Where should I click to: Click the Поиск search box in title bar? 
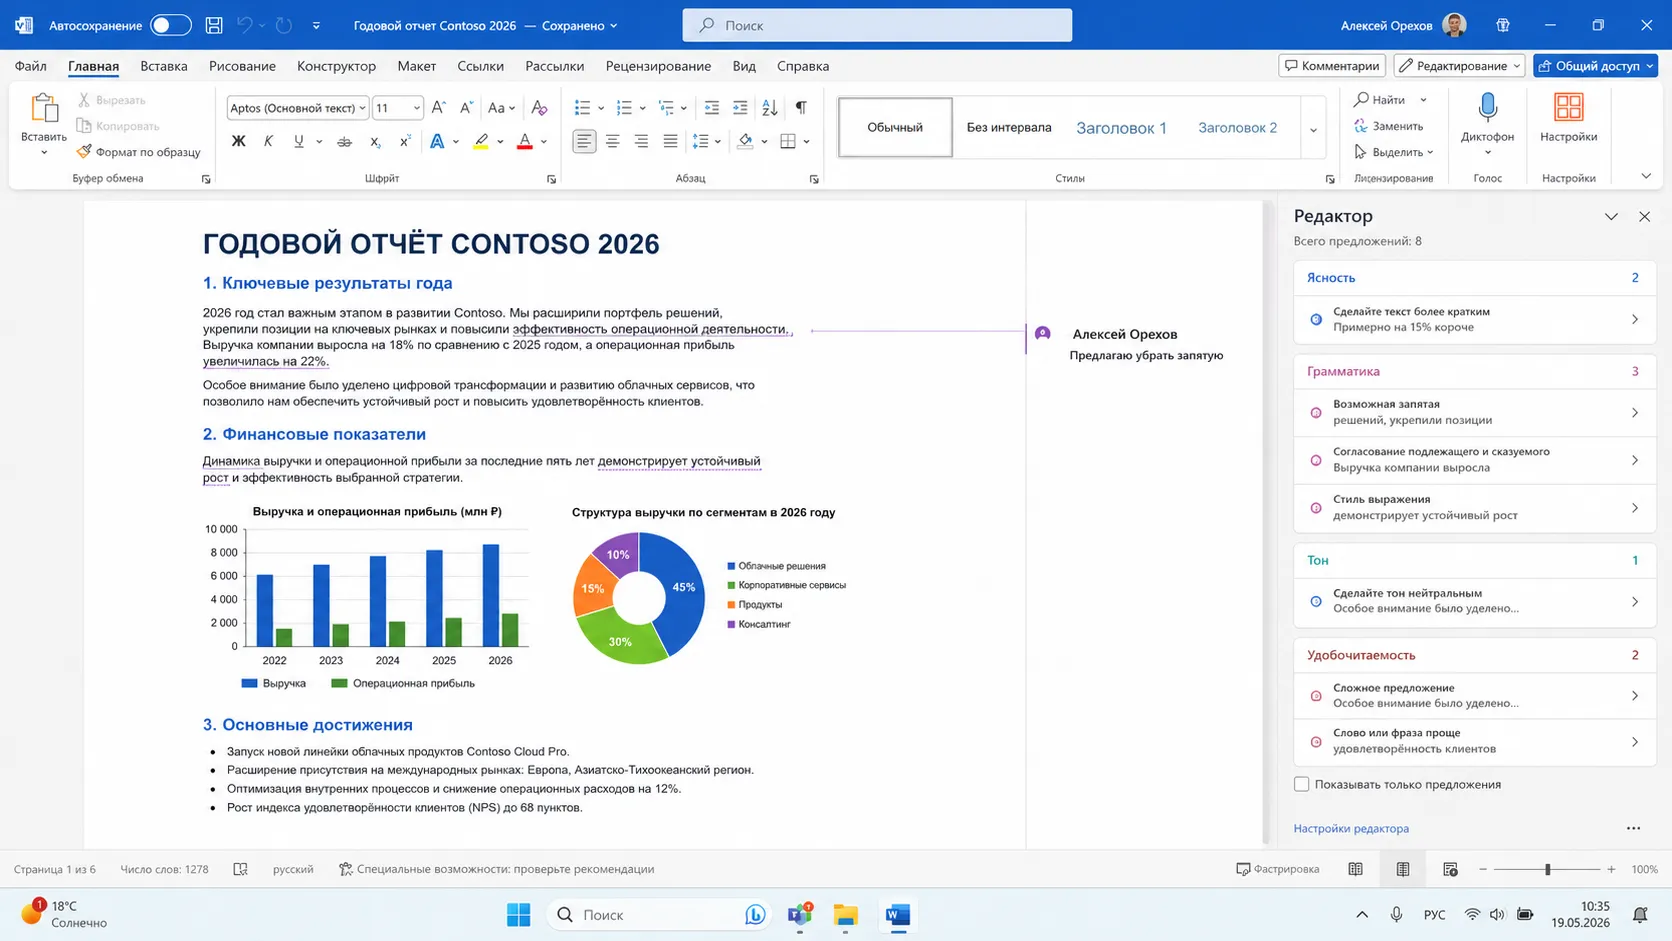click(877, 25)
